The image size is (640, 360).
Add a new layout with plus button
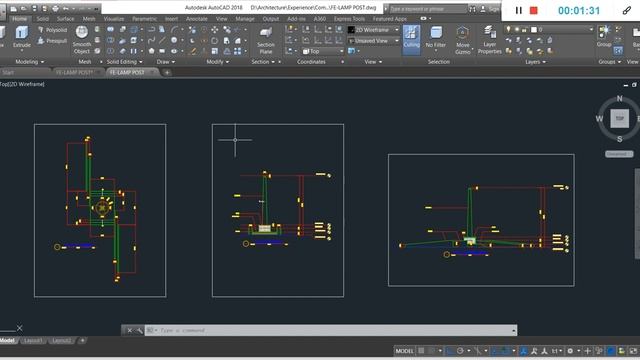click(82, 340)
